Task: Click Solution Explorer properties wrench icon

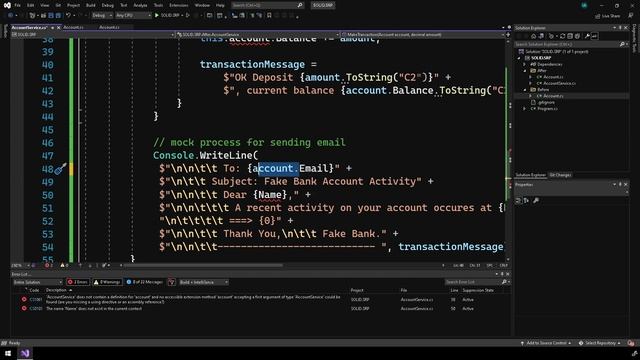Action: (x=587, y=36)
